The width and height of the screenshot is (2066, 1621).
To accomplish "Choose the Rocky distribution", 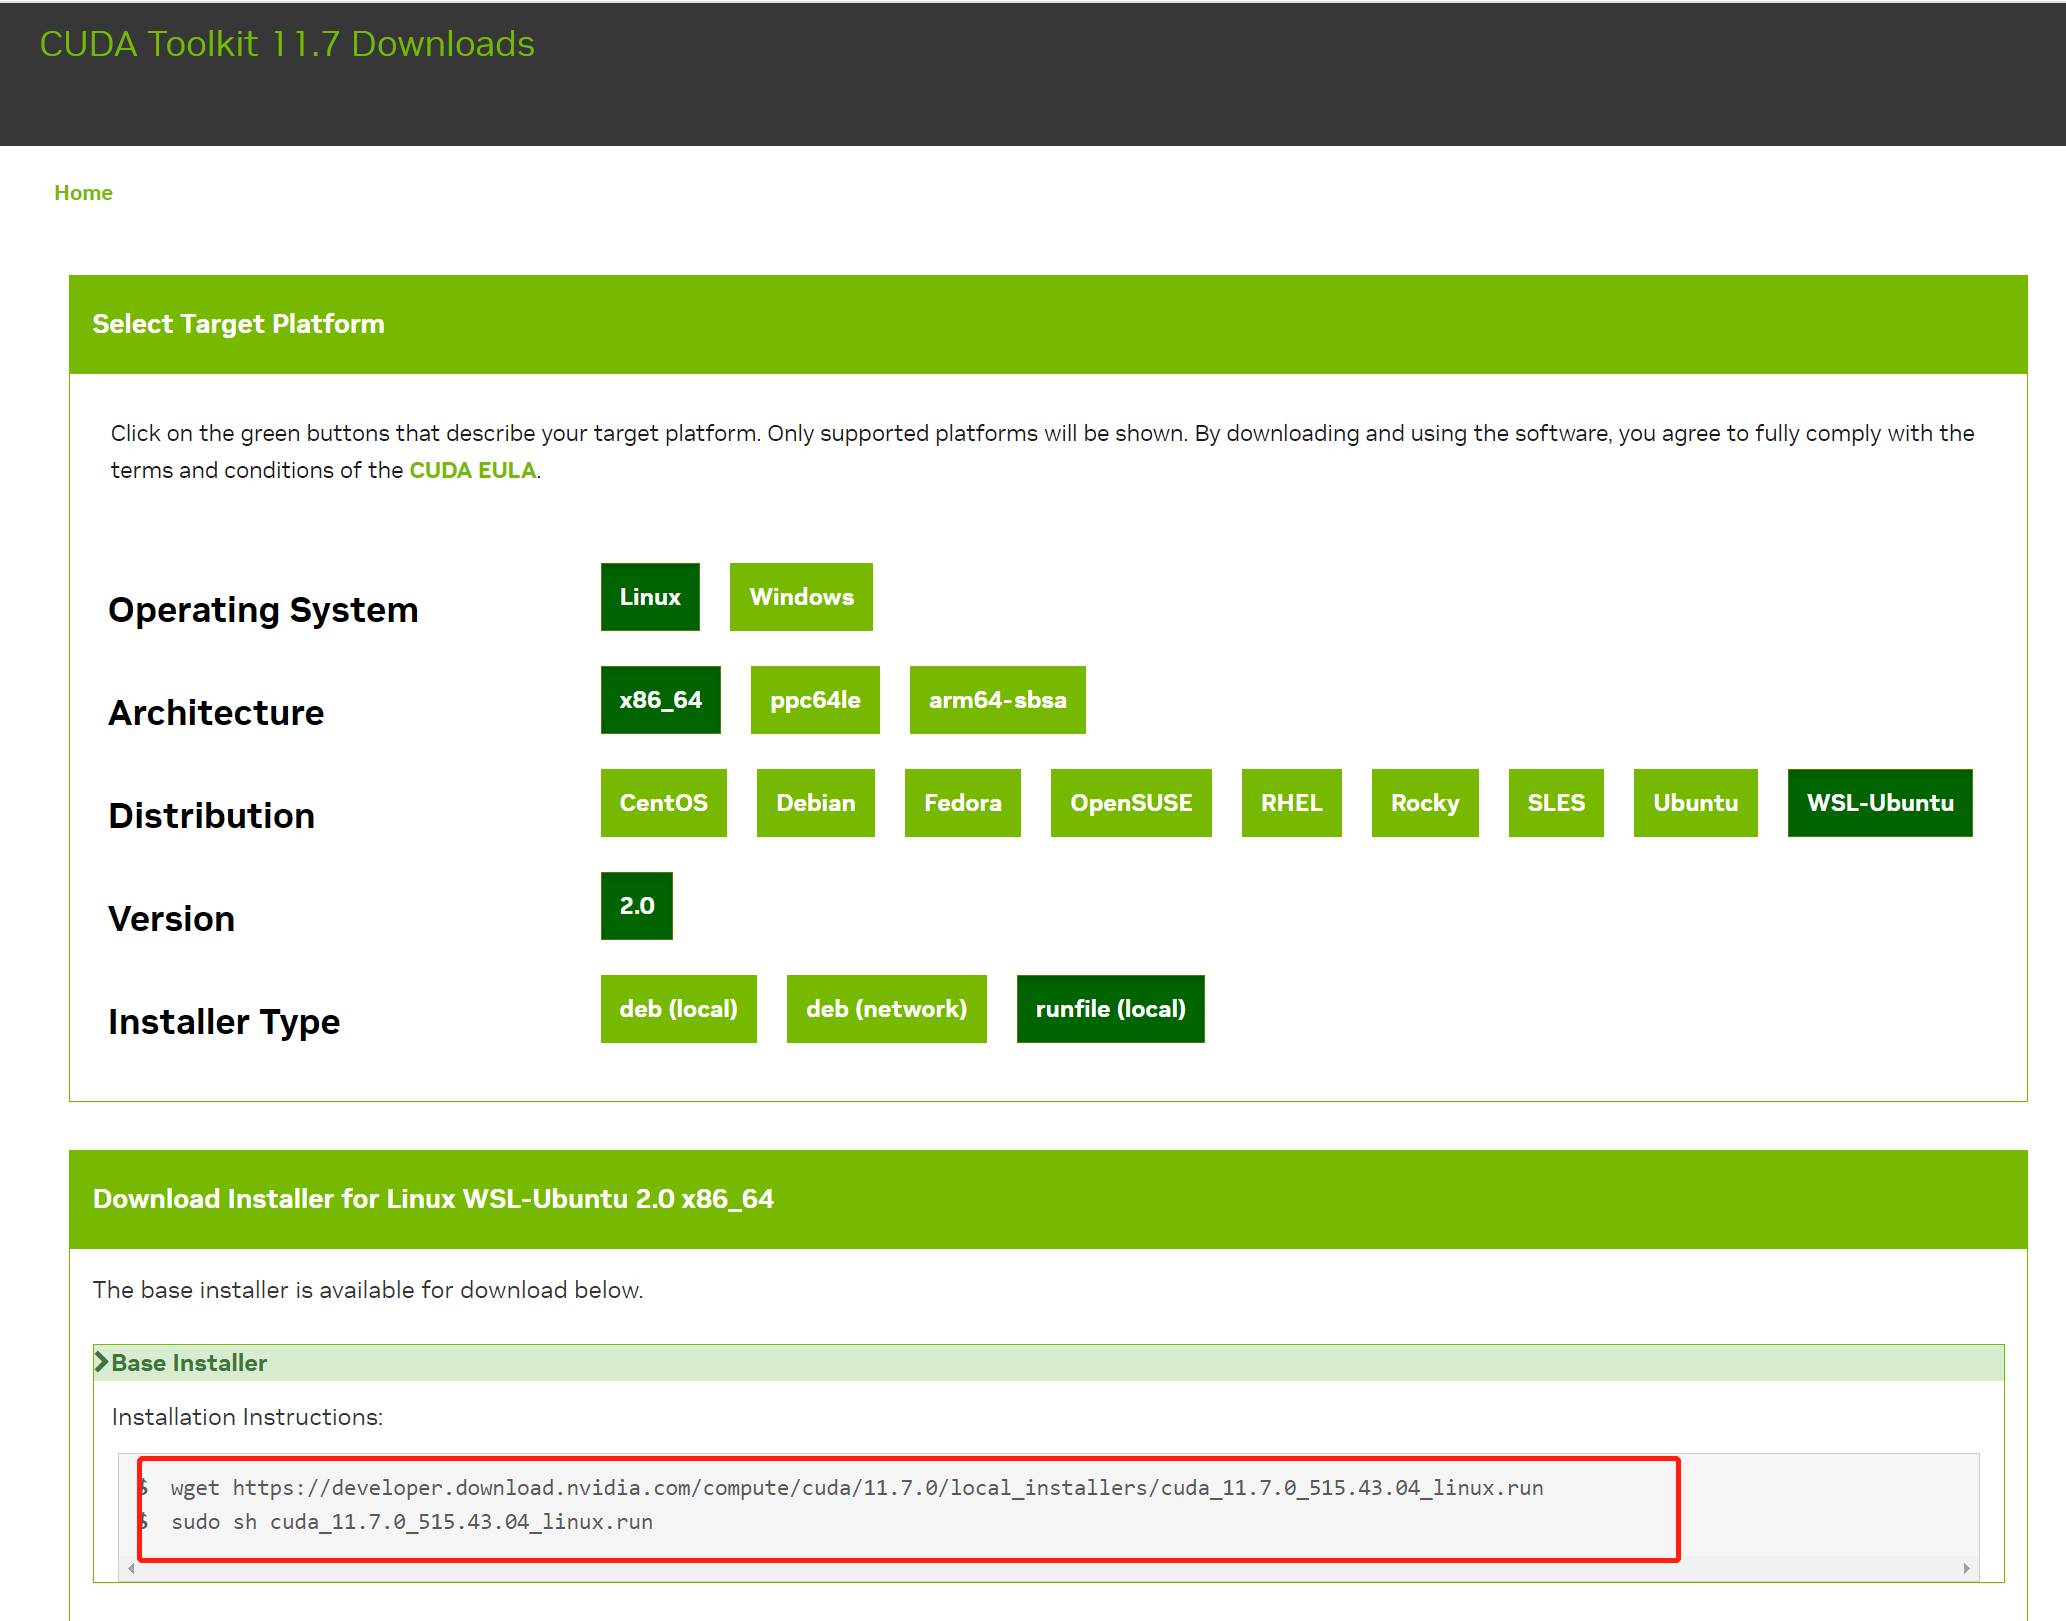I will (1424, 803).
